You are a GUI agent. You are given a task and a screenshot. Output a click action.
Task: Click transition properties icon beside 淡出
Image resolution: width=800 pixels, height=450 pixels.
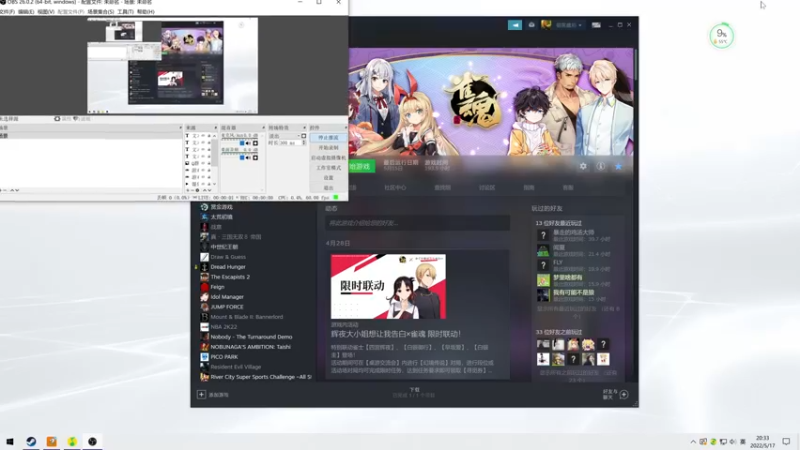304,136
